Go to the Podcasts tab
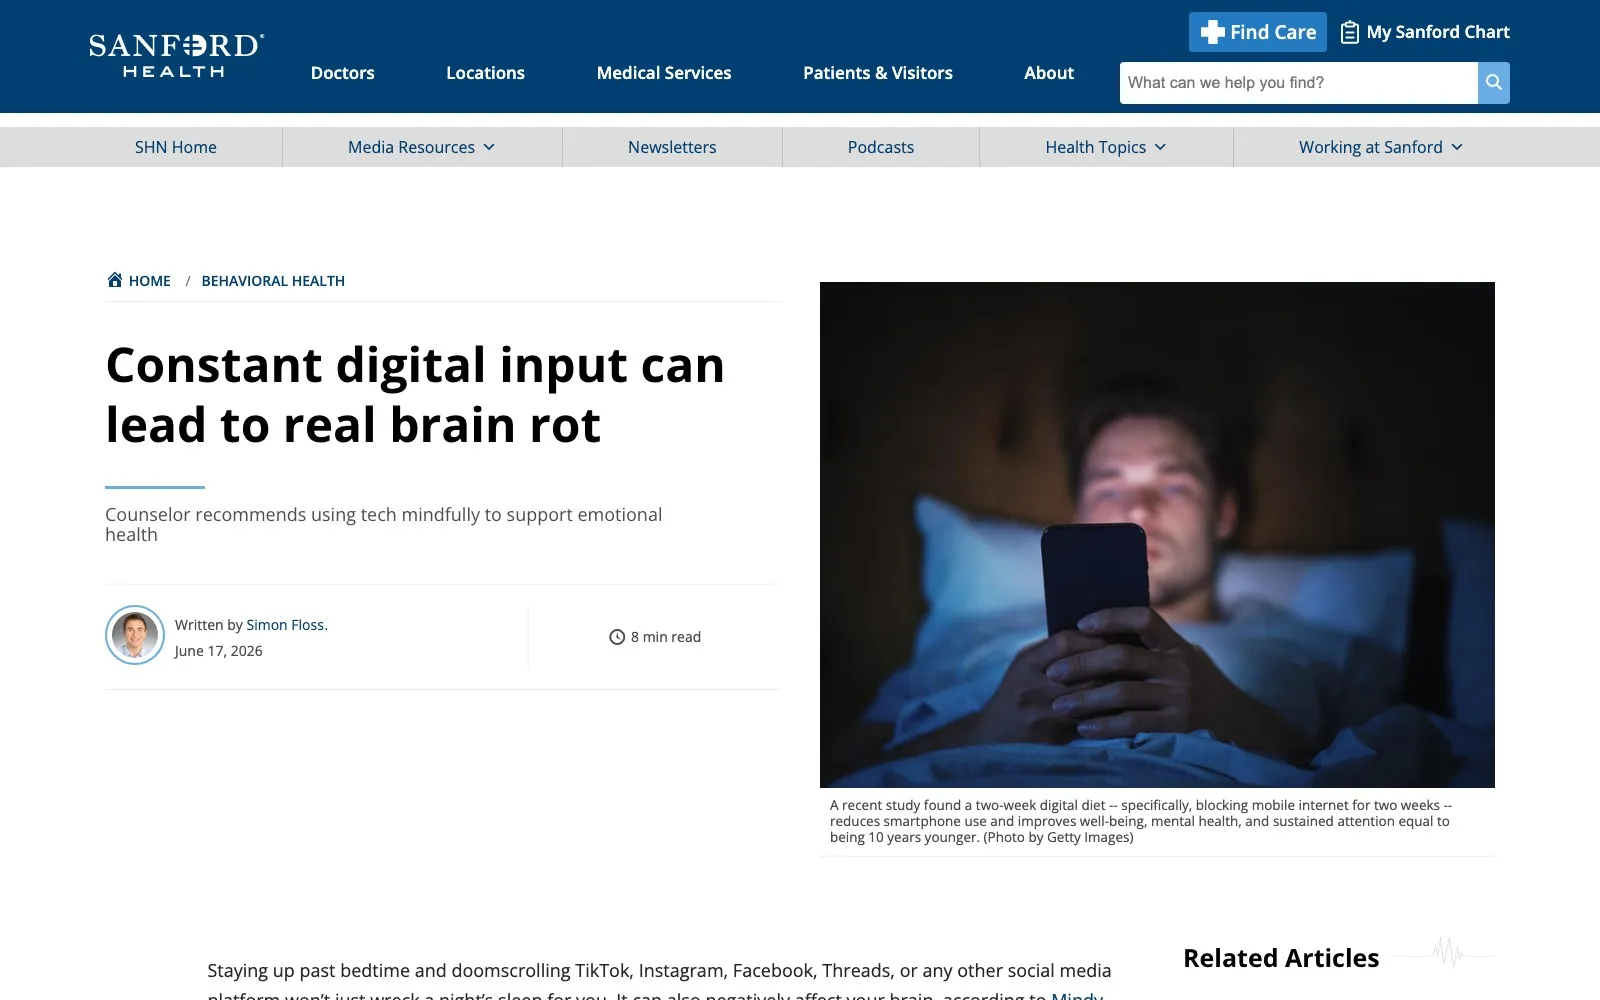The image size is (1600, 1000). [x=881, y=147]
